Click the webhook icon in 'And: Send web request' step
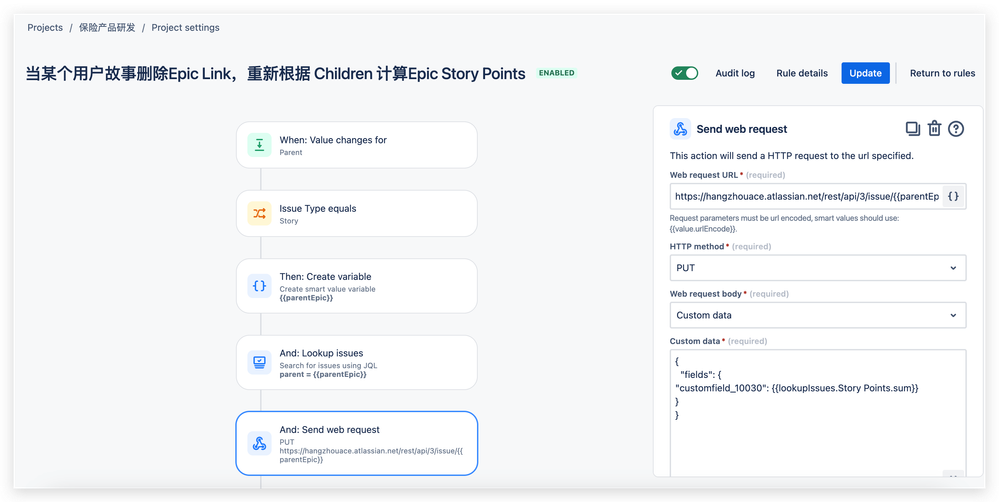This screenshot has width=999, height=502. point(259,443)
